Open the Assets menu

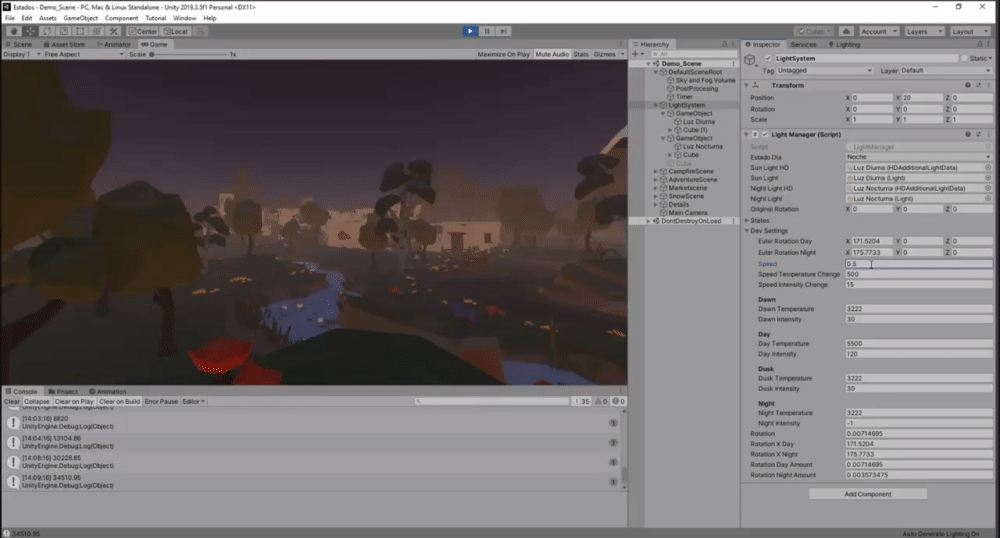[x=47, y=18]
